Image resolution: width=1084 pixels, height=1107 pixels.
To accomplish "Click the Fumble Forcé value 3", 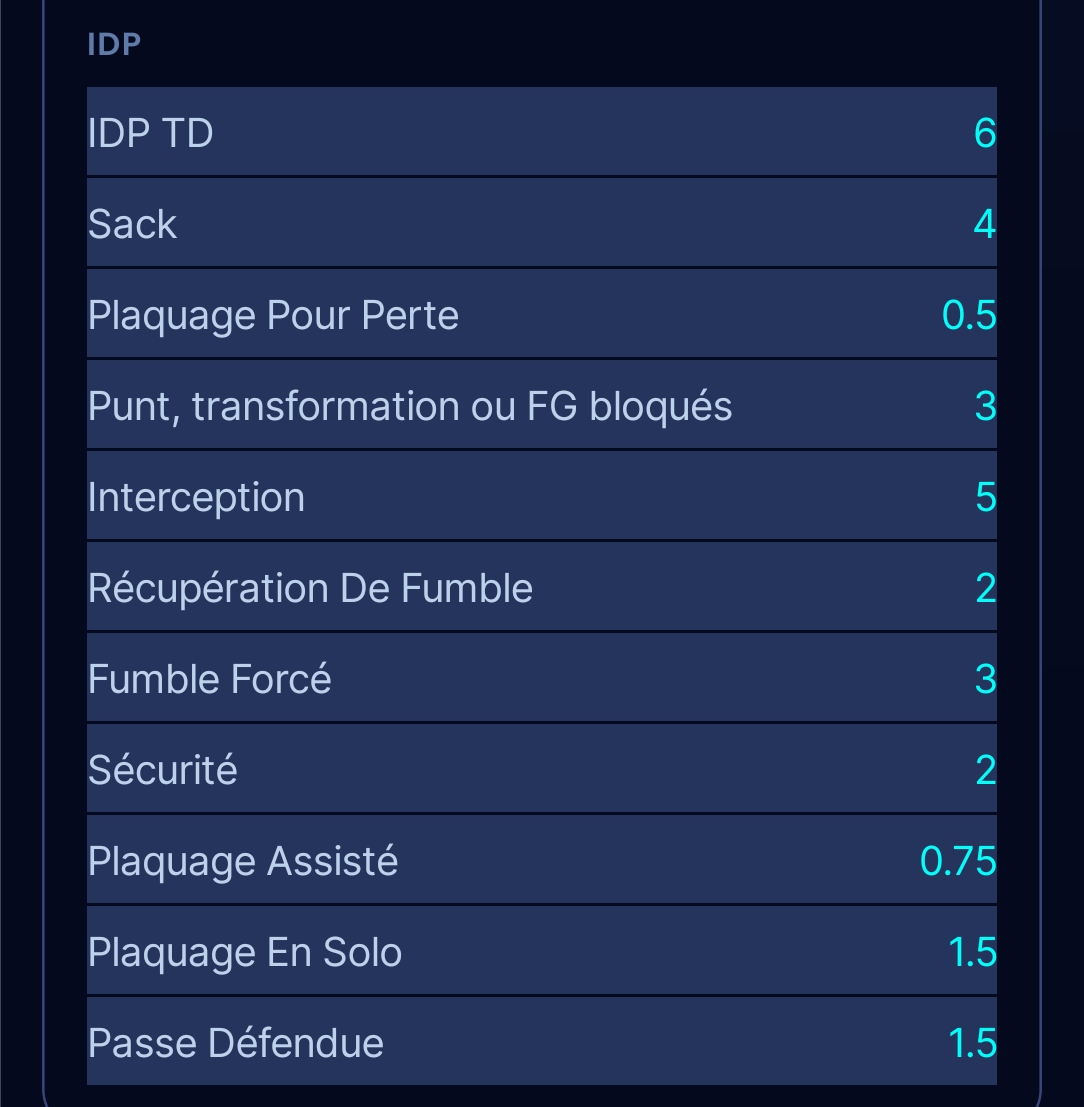I will (x=985, y=679).
